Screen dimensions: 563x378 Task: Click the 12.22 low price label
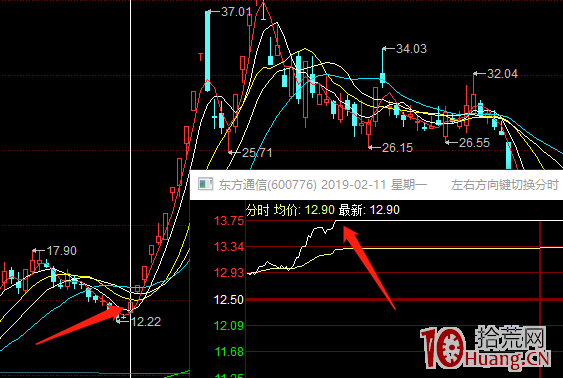146,322
